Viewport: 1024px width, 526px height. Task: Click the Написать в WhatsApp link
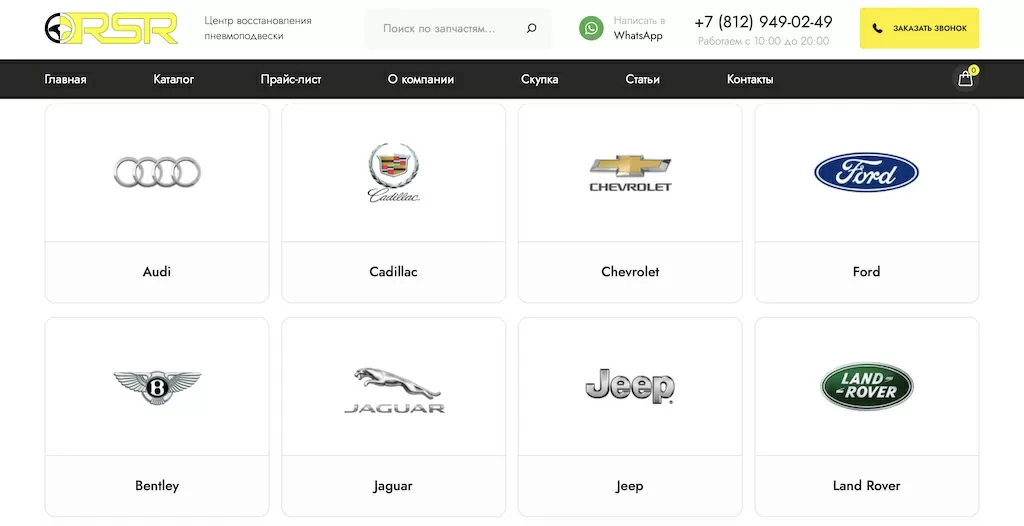(x=639, y=28)
